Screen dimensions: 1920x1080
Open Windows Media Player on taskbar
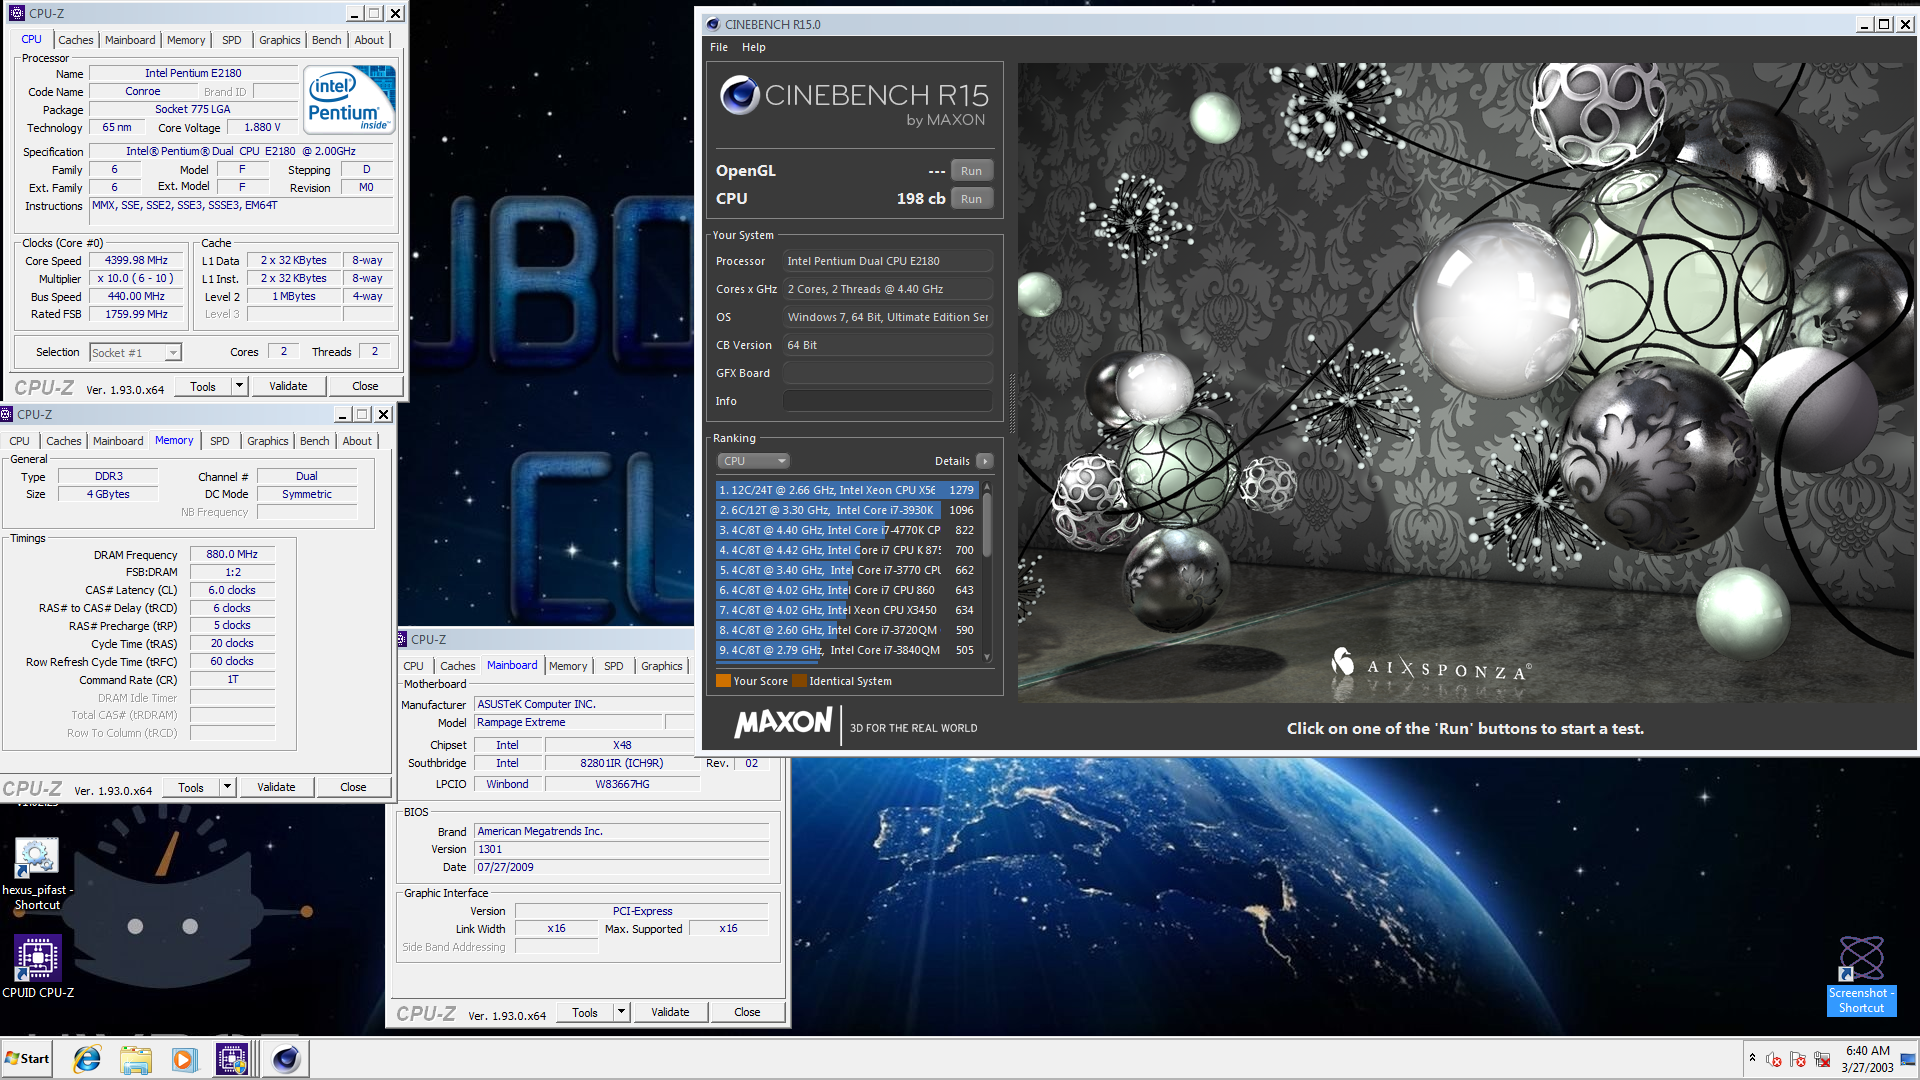tap(183, 1059)
